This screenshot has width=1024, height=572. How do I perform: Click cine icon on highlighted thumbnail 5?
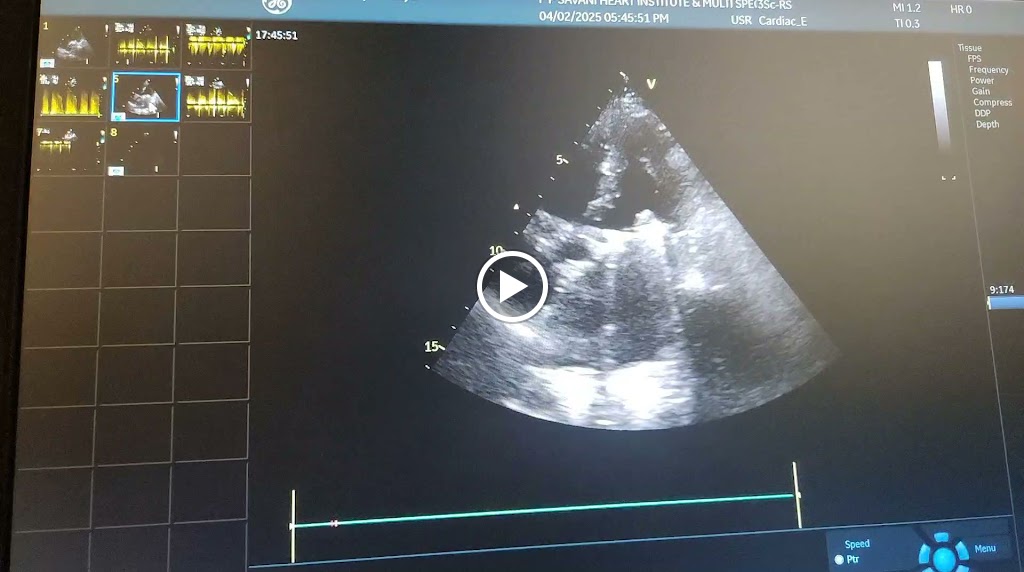(119, 117)
